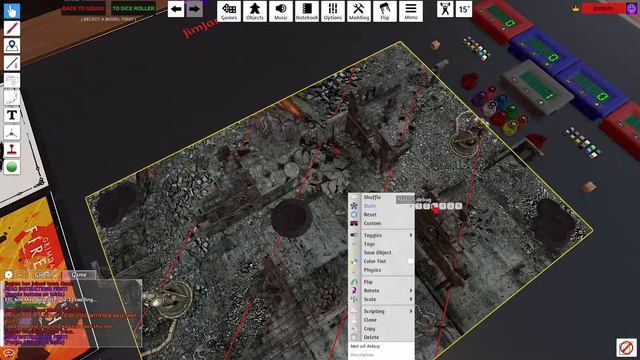Click the Flip table button
Viewport: 640px width, 360px height.
tap(385, 11)
